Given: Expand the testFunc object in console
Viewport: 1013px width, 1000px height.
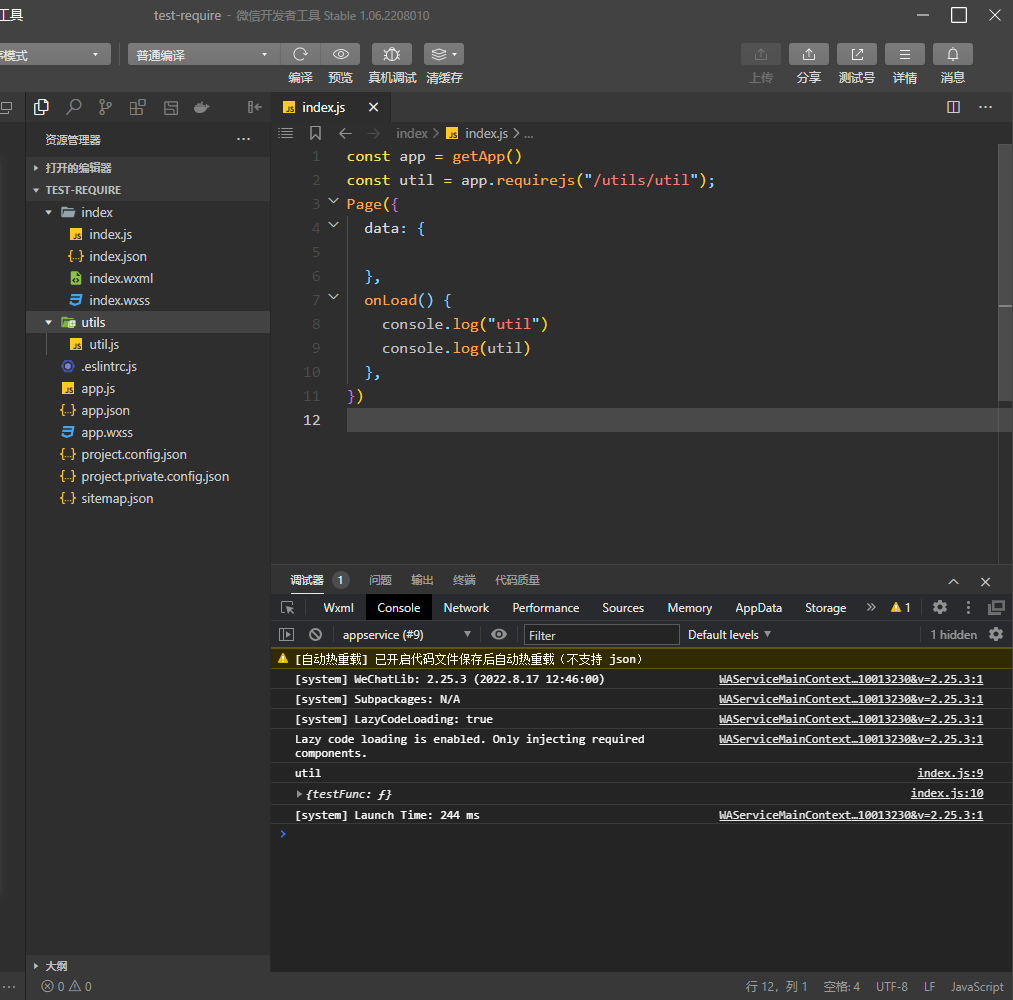Looking at the screenshot, I should 299,794.
